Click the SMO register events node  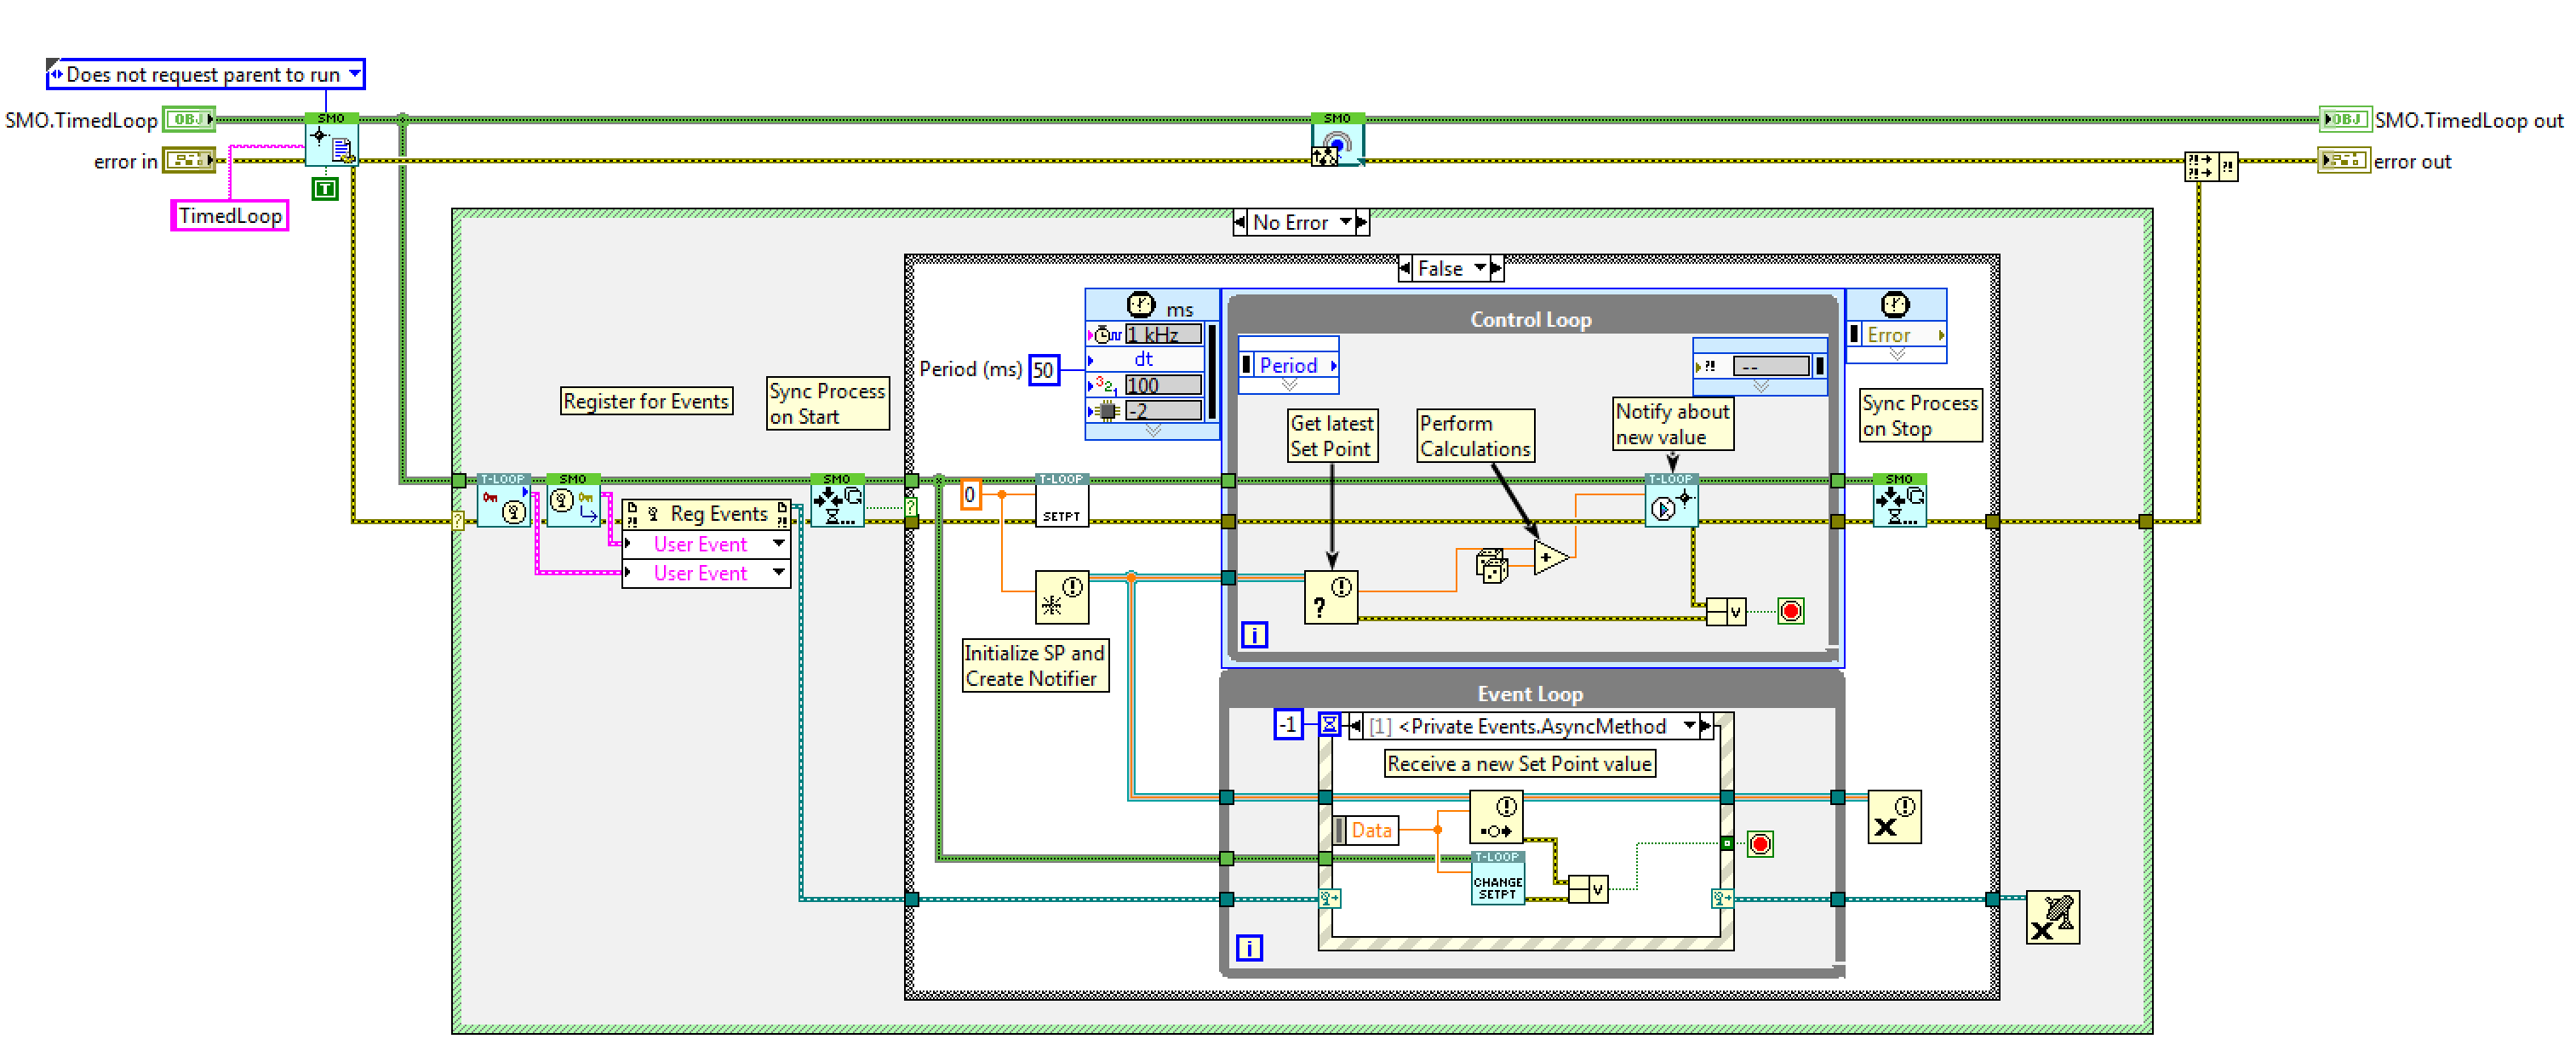pyautogui.click(x=573, y=501)
